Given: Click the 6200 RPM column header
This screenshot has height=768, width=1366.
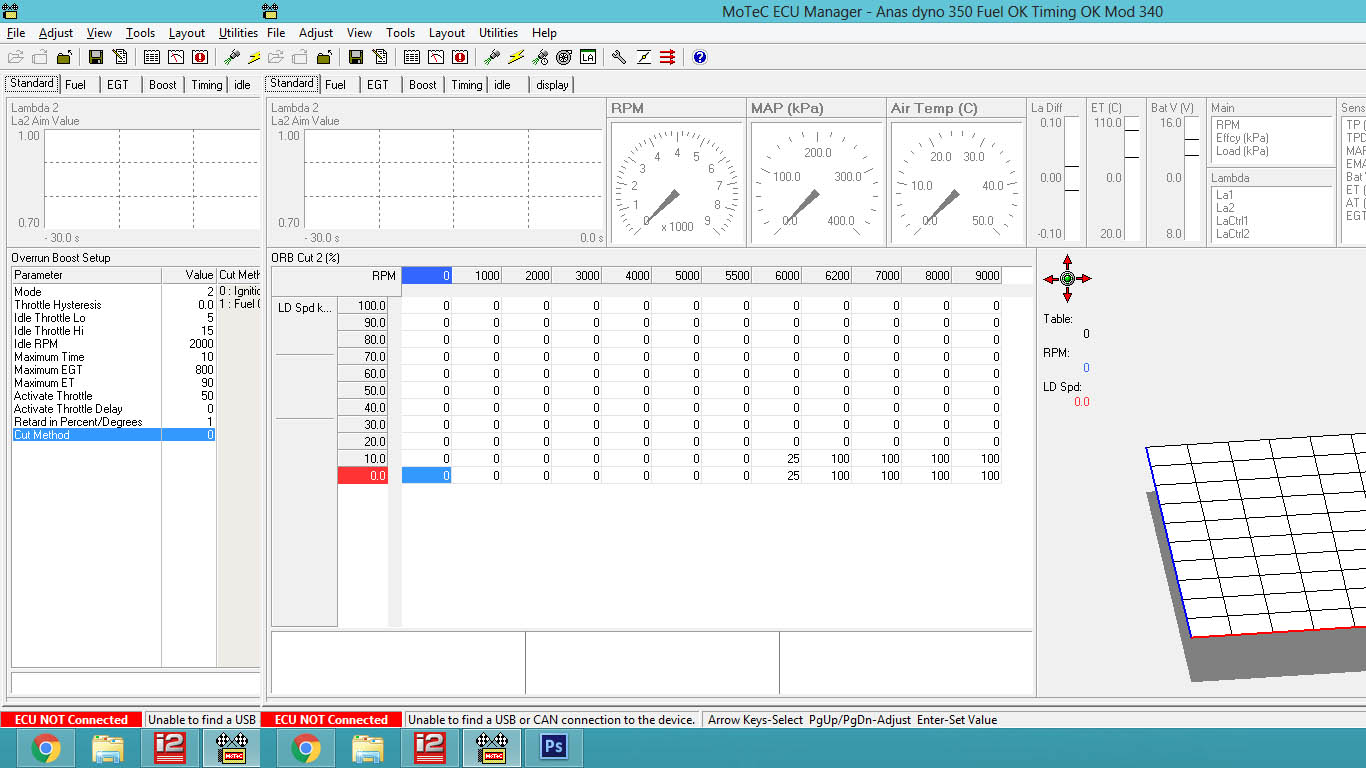Looking at the screenshot, I should 827,276.
